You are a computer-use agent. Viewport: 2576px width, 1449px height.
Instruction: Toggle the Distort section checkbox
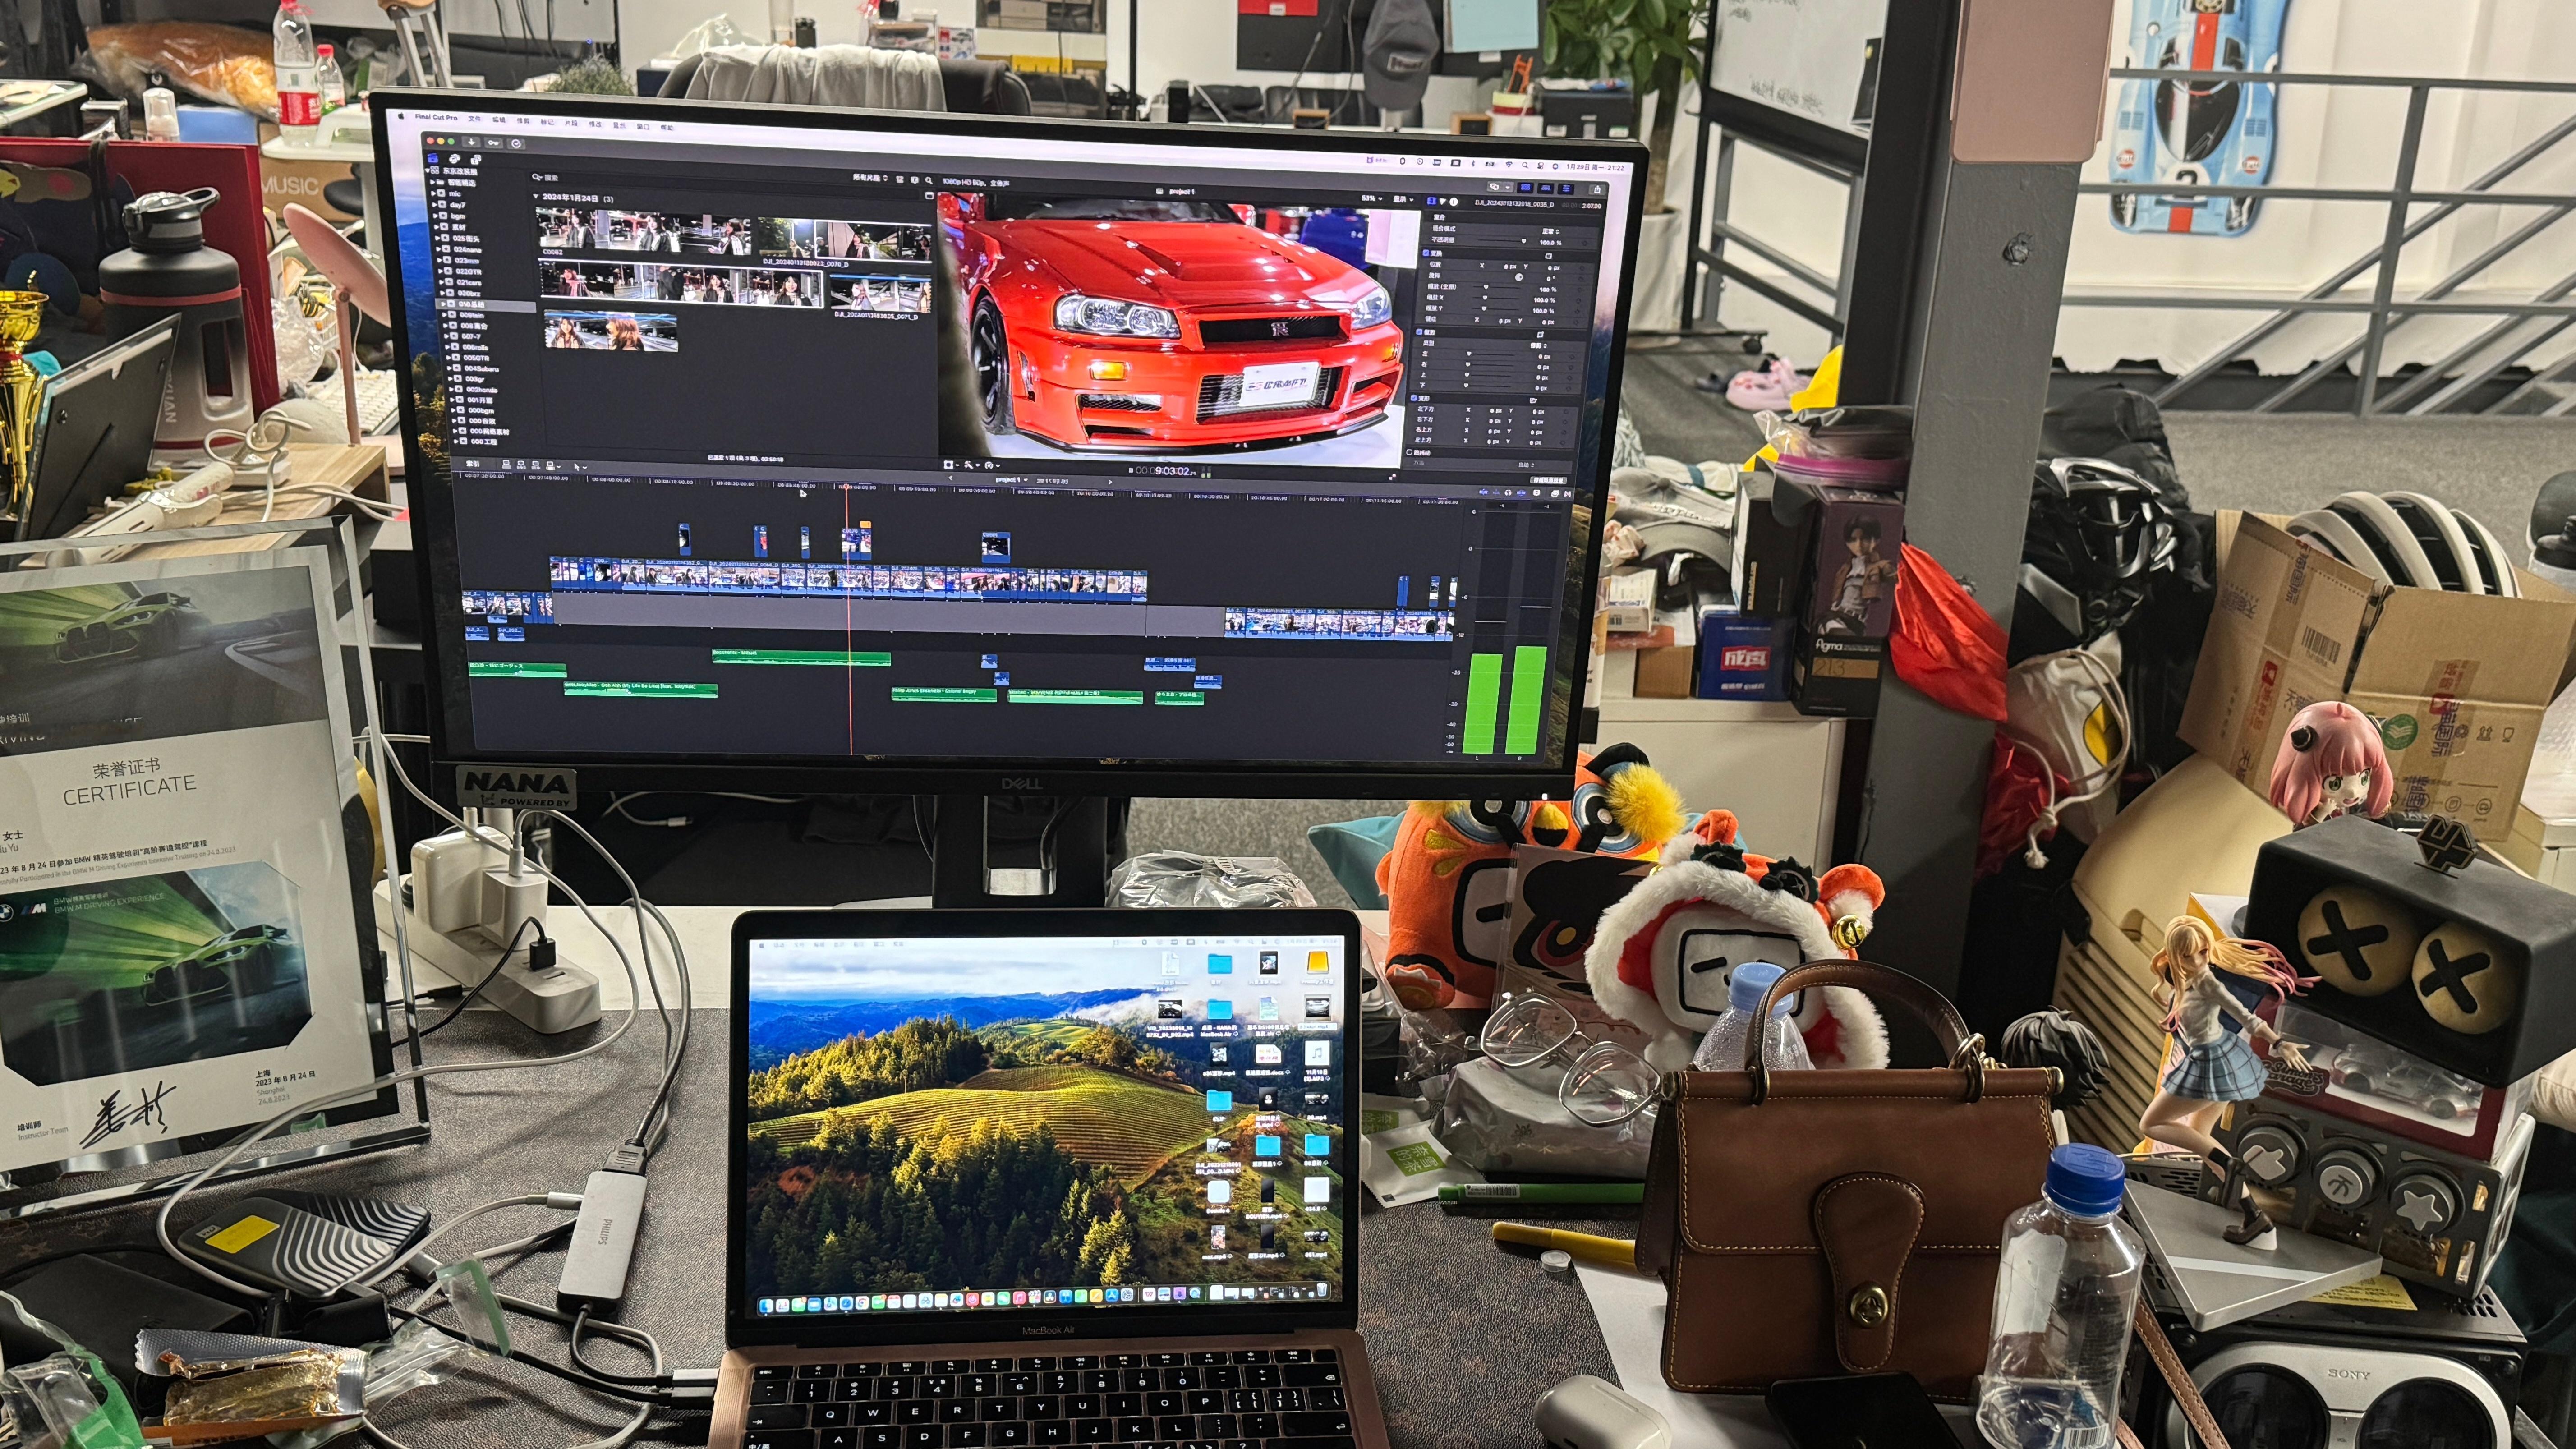click(x=1414, y=398)
